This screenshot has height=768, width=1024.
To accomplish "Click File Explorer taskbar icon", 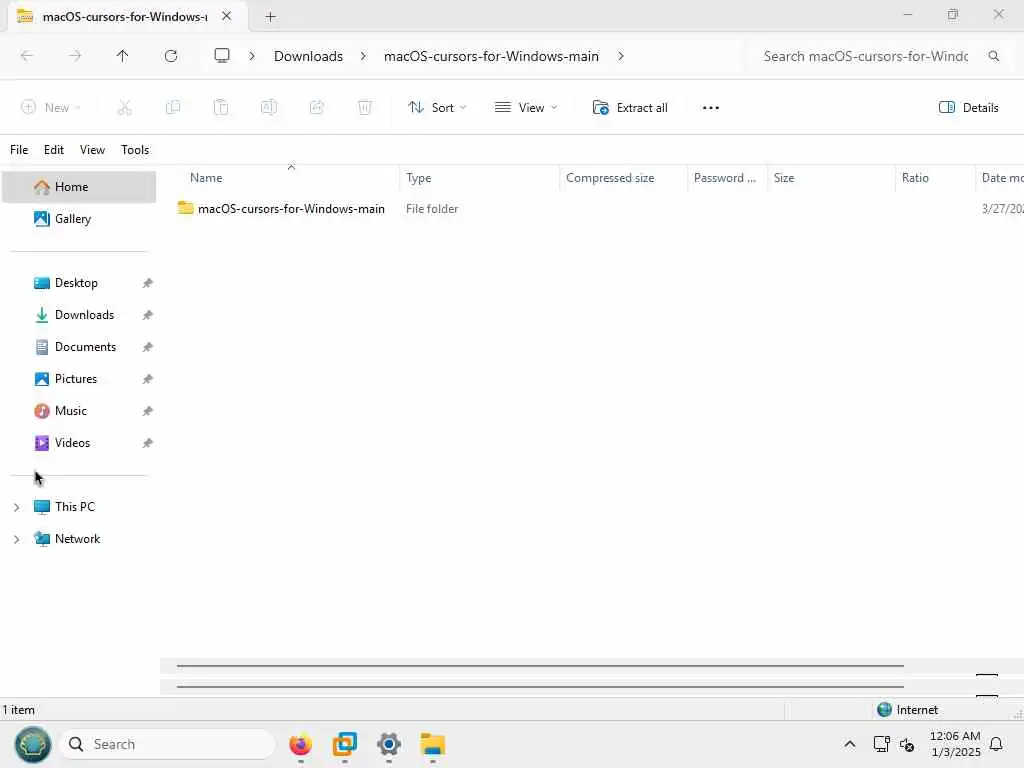I will [432, 744].
